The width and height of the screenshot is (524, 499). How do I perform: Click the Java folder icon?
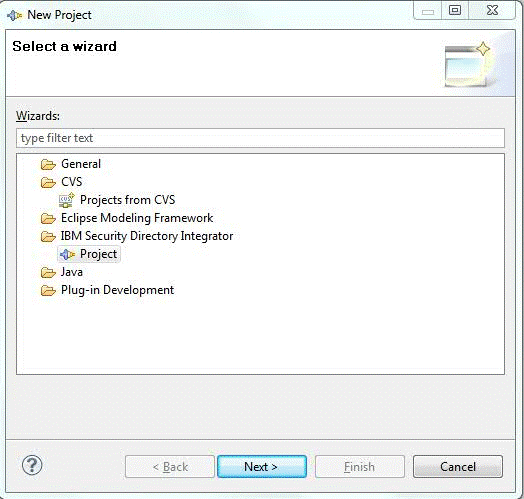click(48, 272)
